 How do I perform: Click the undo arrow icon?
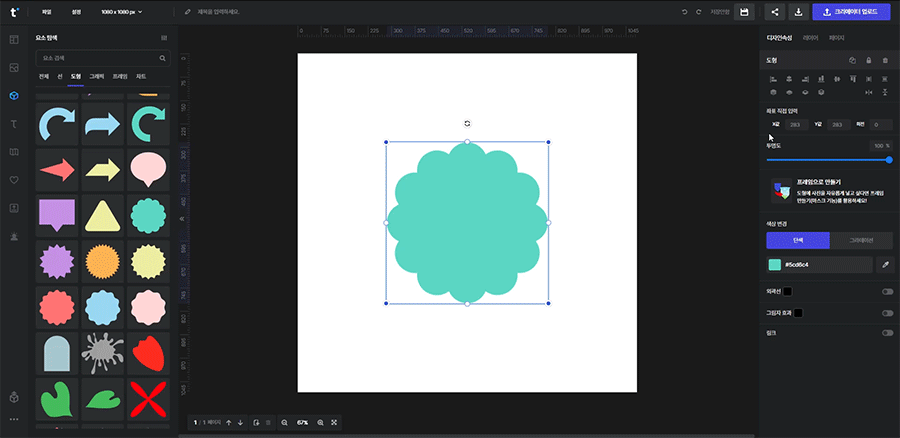tap(684, 12)
